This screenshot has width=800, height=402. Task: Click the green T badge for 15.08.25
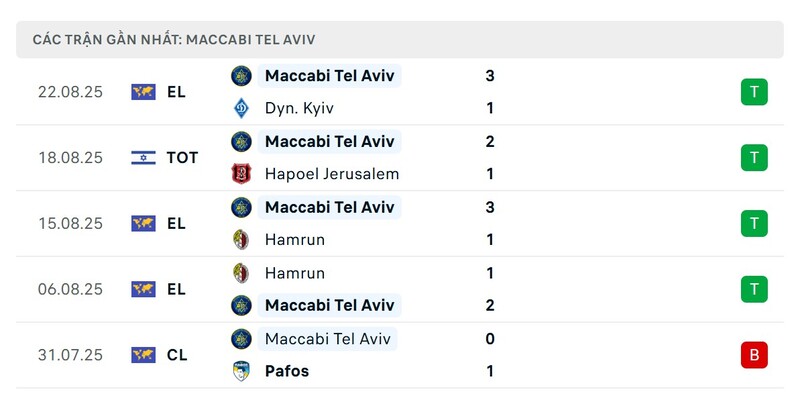coord(754,223)
